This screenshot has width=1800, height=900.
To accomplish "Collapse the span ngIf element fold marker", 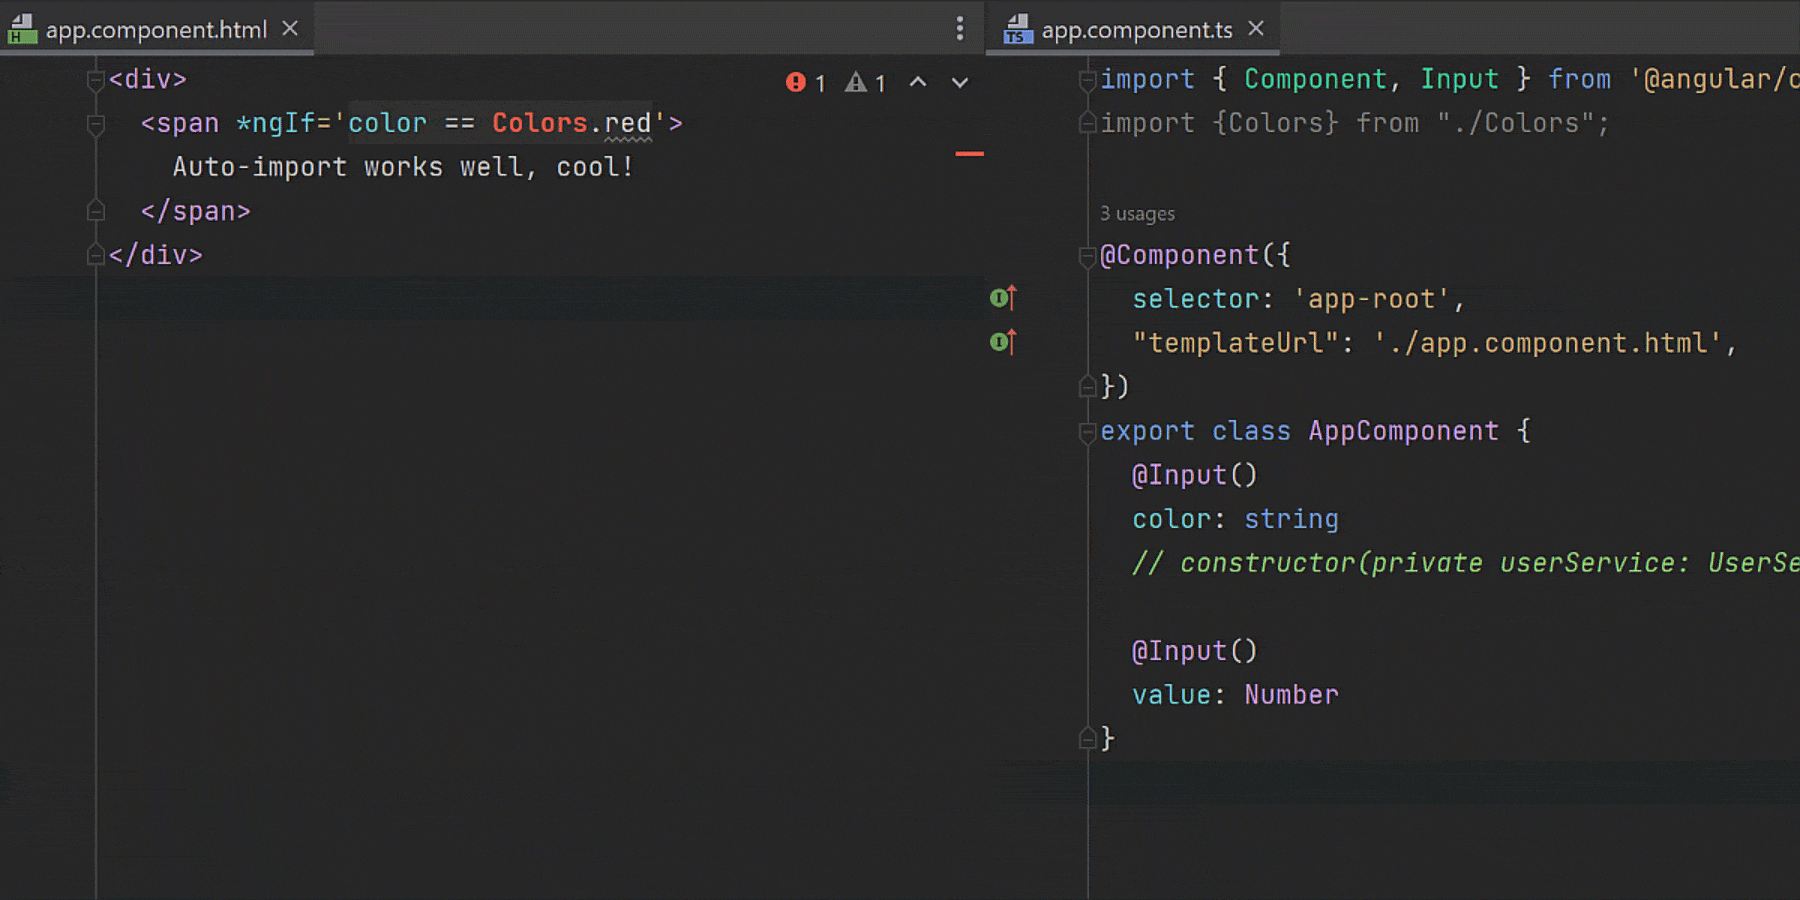I will tap(96, 124).
